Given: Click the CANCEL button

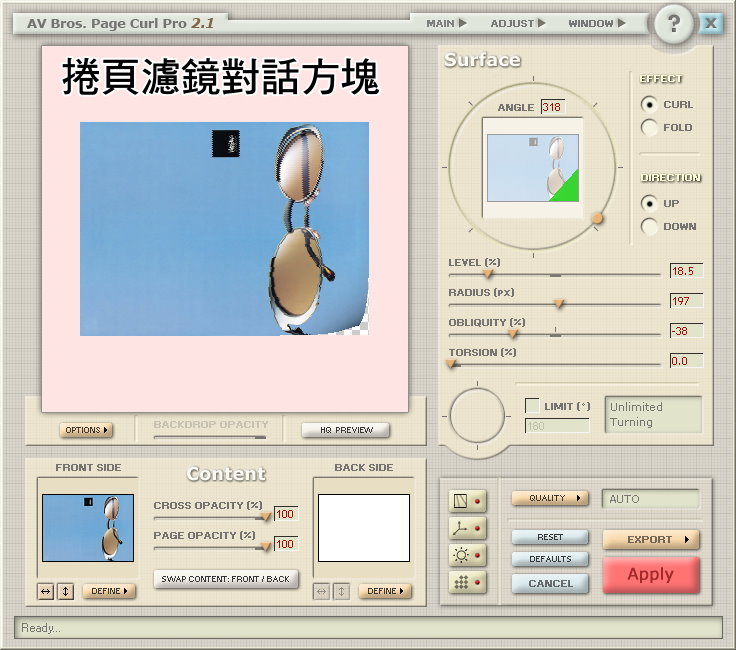Looking at the screenshot, I should pyautogui.click(x=550, y=583).
